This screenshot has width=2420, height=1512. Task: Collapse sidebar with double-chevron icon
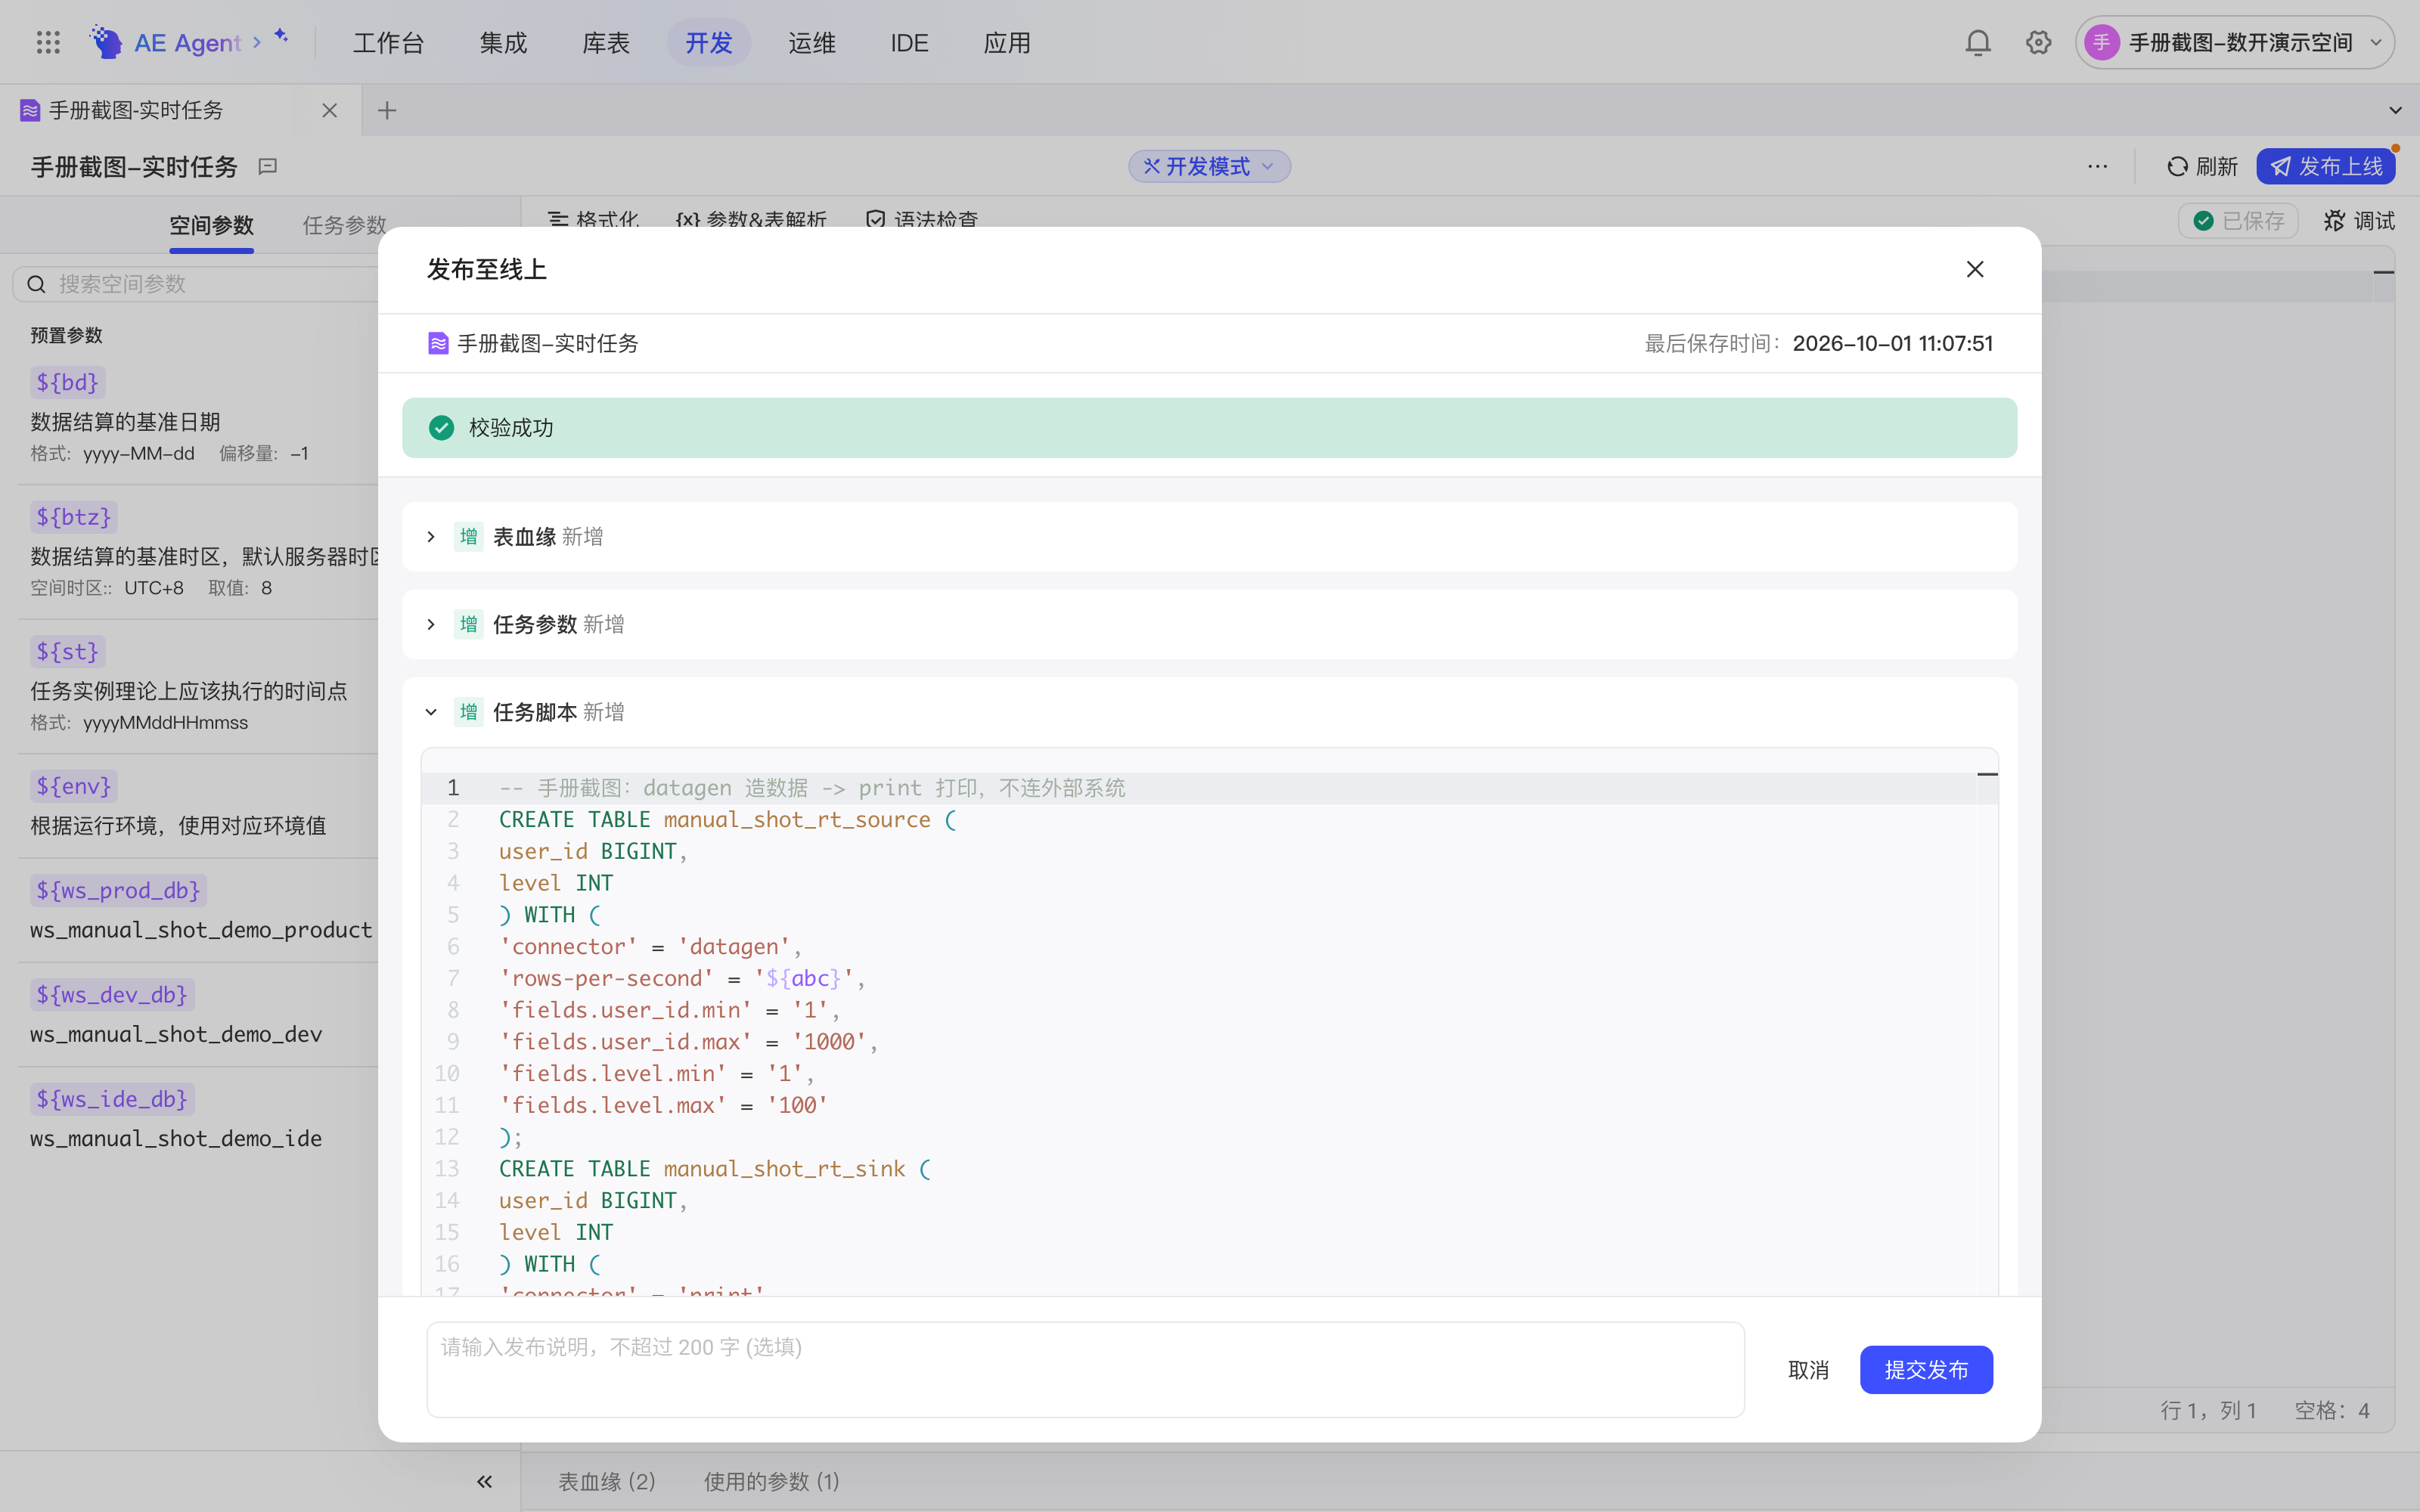coord(484,1481)
